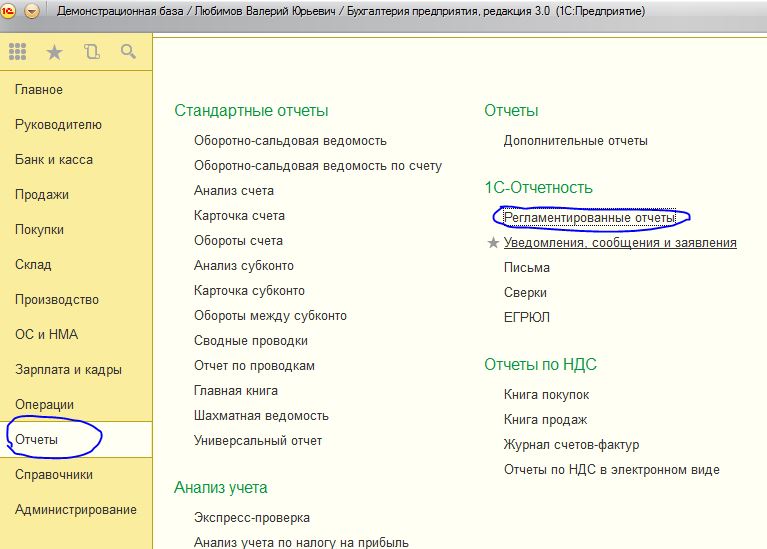Image resolution: width=767 pixels, height=549 pixels.
Task: Open Книга покупок report
Action: tap(546, 395)
